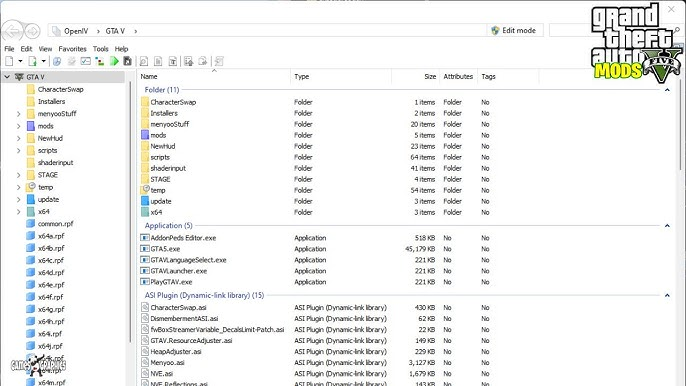Click the GTA5.exe application icon

pyautogui.click(x=145, y=249)
